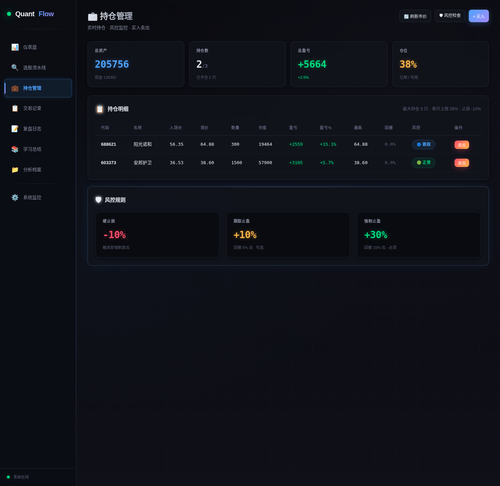This screenshot has width=500, height=486.
Task: Click the blue risk badge in row 688621
Action: (x=423, y=144)
